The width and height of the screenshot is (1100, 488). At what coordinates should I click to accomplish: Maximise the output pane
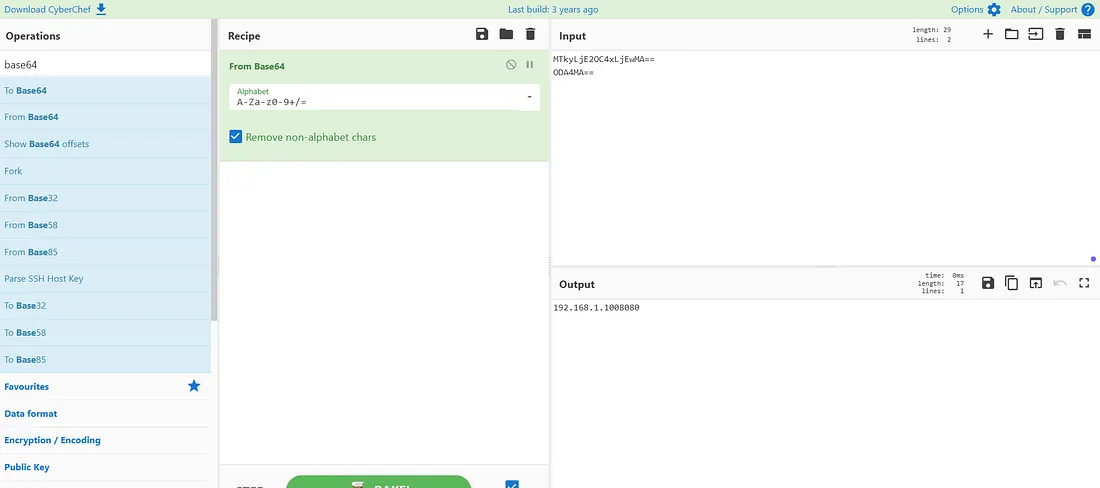(x=1084, y=284)
